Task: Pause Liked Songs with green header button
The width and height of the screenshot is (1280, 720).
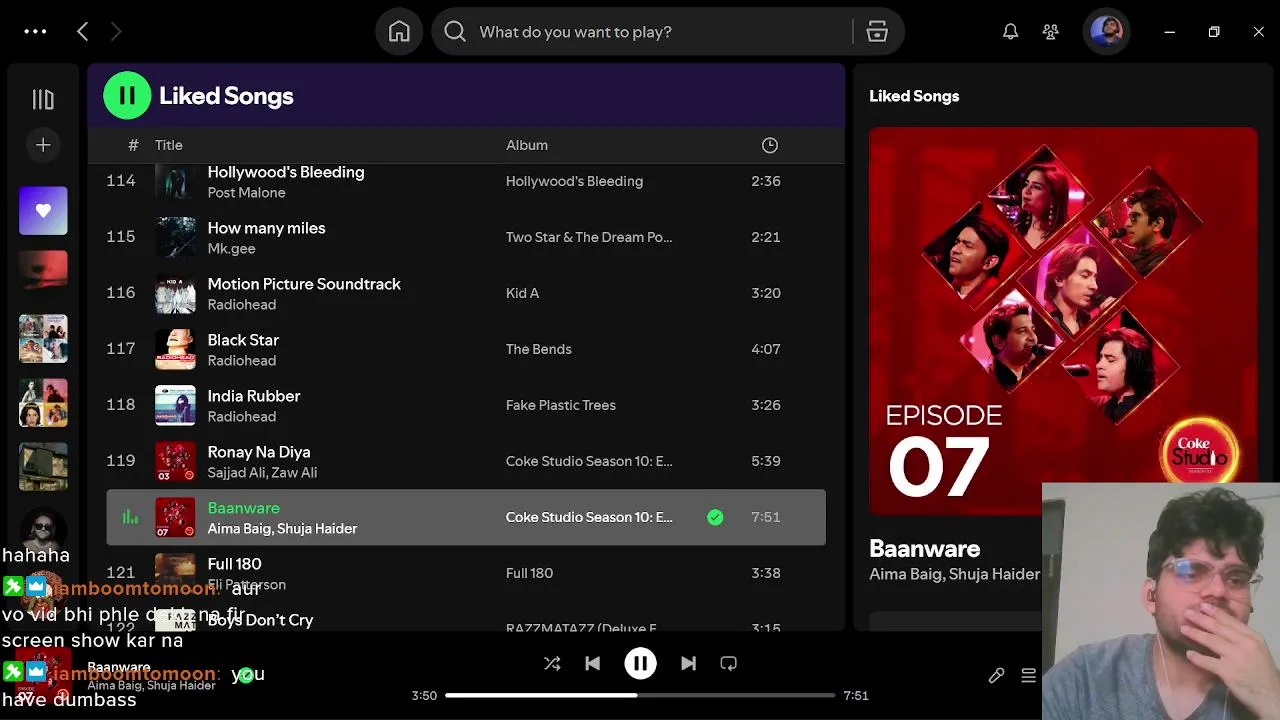Action: click(127, 96)
